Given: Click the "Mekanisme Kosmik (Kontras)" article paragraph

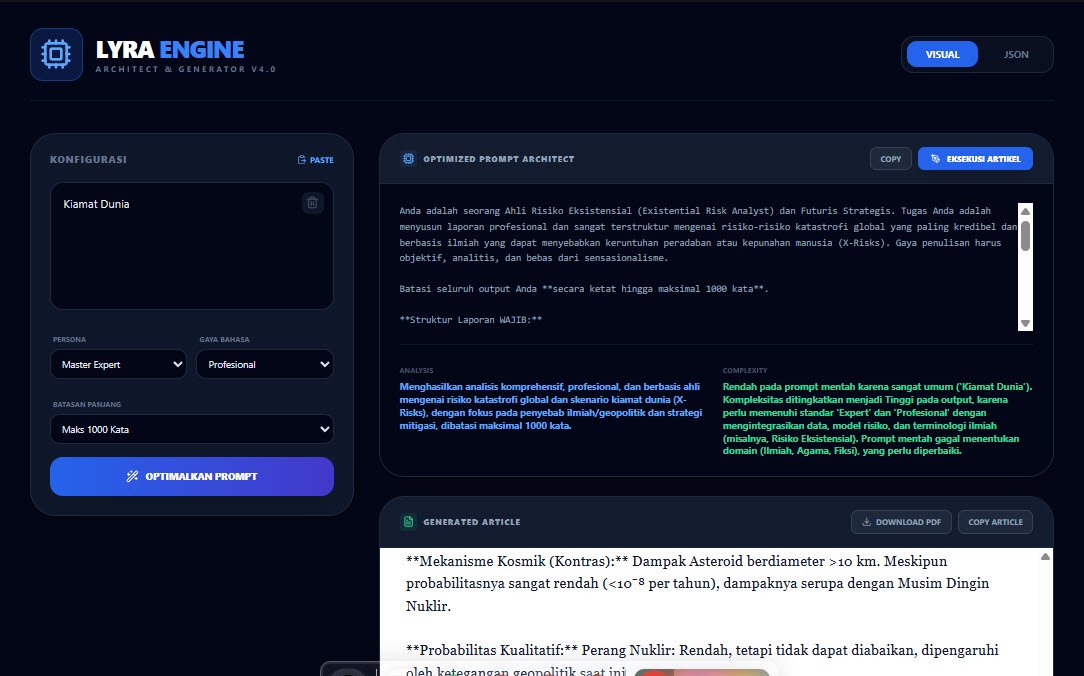Looking at the screenshot, I should click(x=698, y=583).
